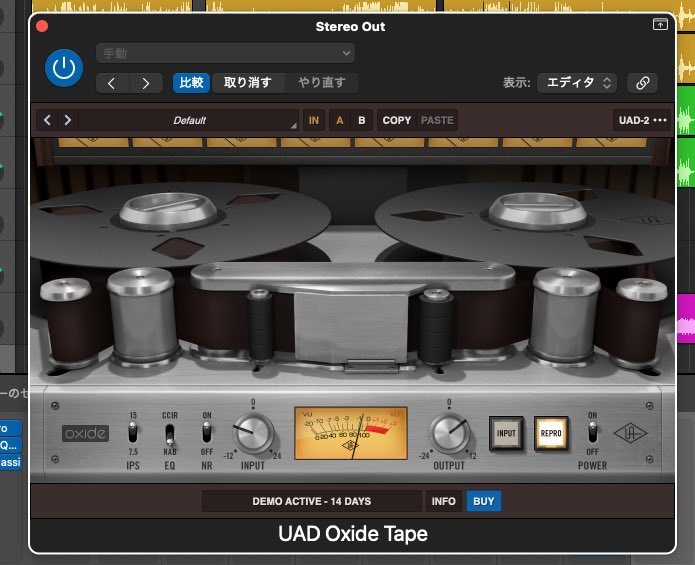The width and height of the screenshot is (695, 565).
Task: Click the blue BUY button
Action: (x=484, y=501)
